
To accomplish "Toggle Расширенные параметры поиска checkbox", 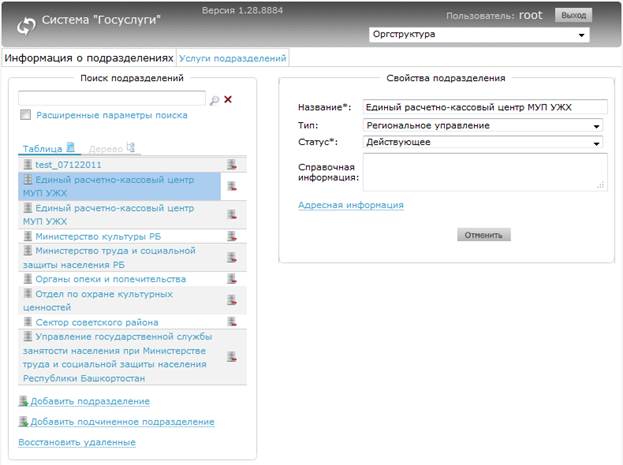I will 25,115.
